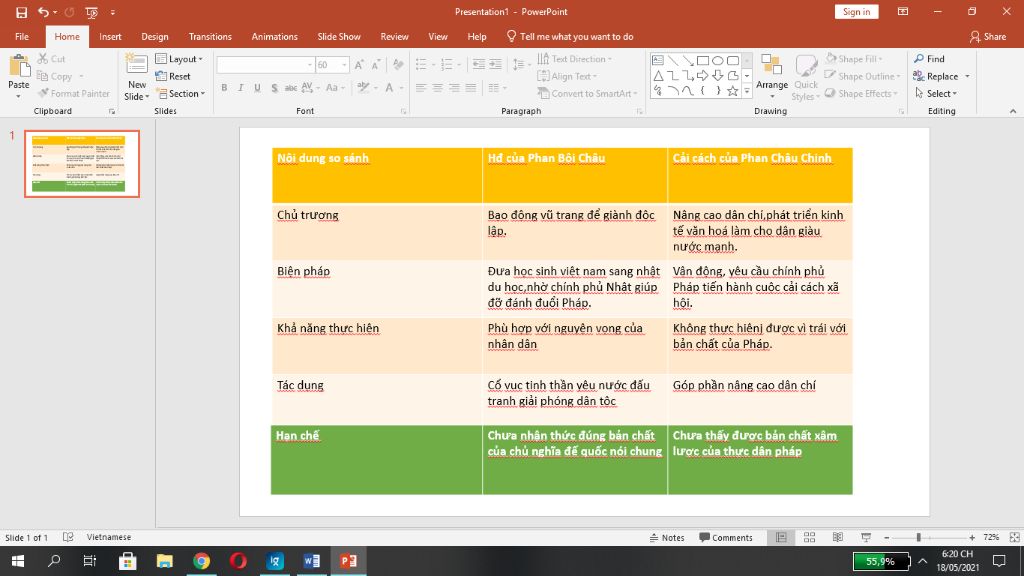
Task: Open the Notes pane
Action: pyautogui.click(x=667, y=537)
